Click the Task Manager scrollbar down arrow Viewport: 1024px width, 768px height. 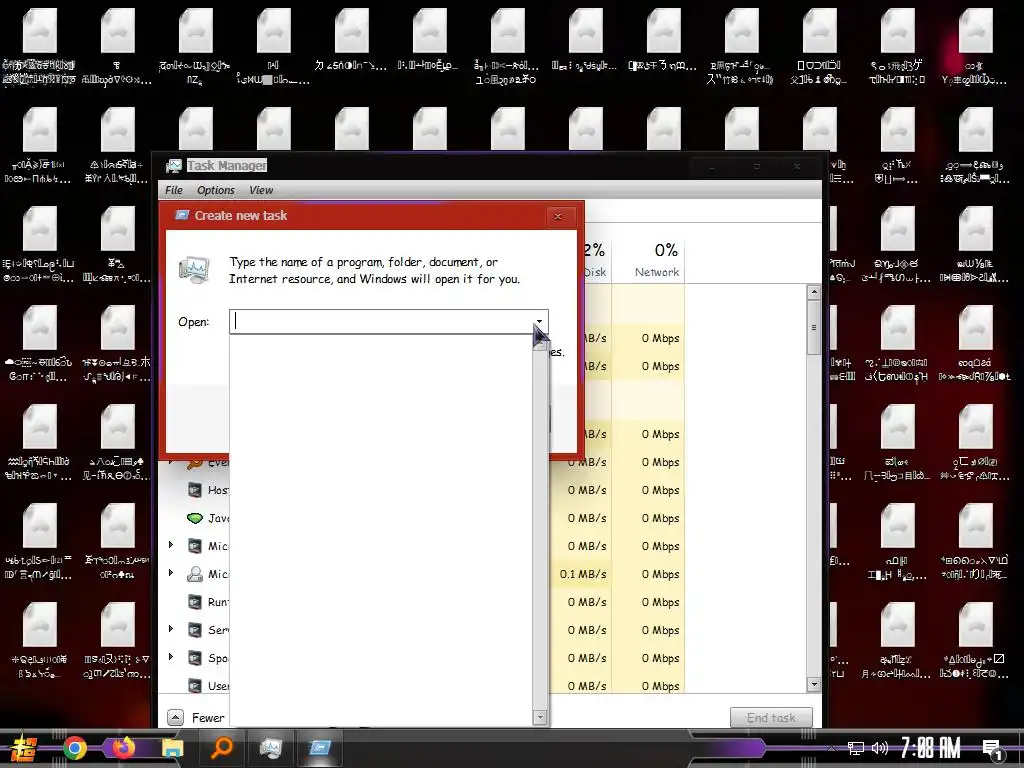(x=814, y=685)
